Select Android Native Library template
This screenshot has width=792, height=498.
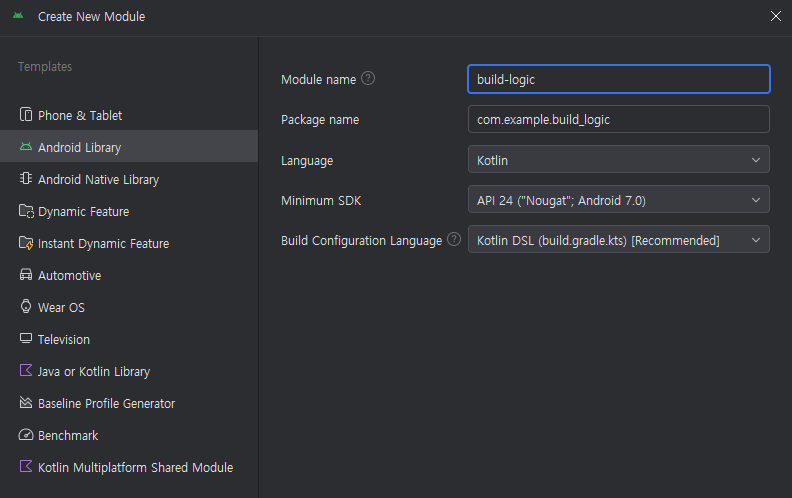click(129, 179)
